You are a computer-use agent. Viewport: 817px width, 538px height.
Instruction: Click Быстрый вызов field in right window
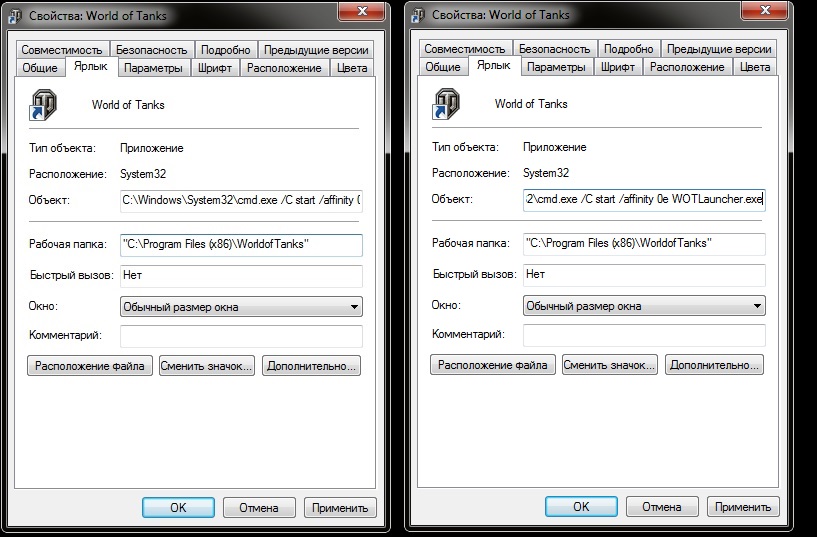tap(644, 274)
